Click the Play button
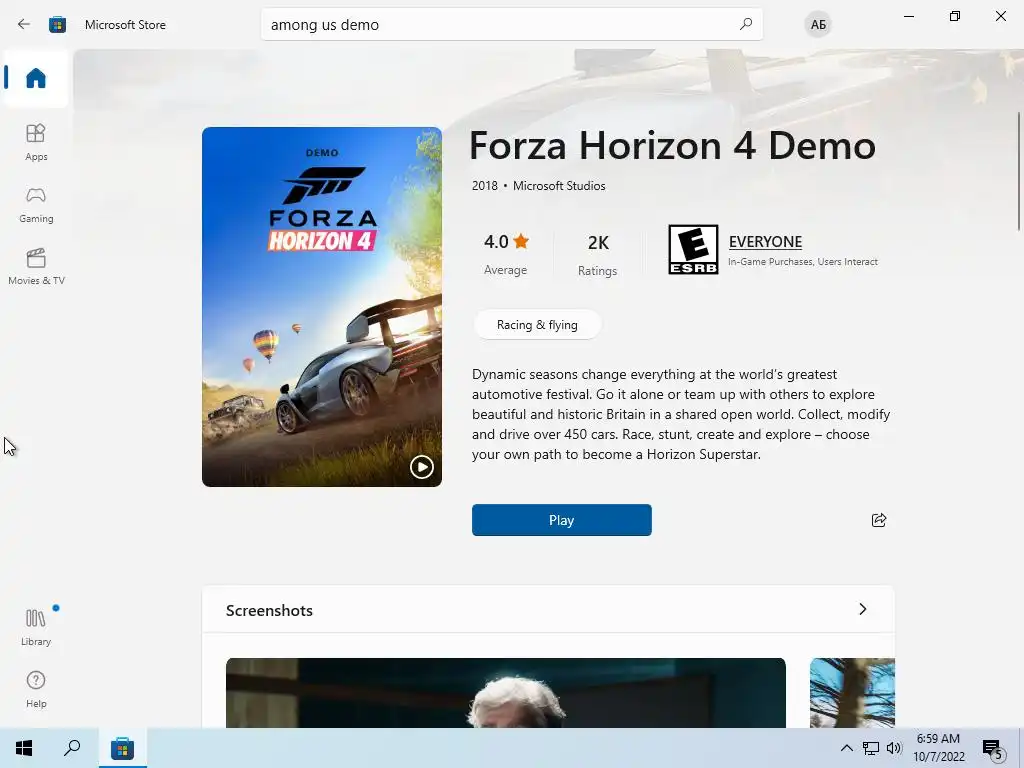Viewport: 1024px width, 768px height. [x=562, y=520]
